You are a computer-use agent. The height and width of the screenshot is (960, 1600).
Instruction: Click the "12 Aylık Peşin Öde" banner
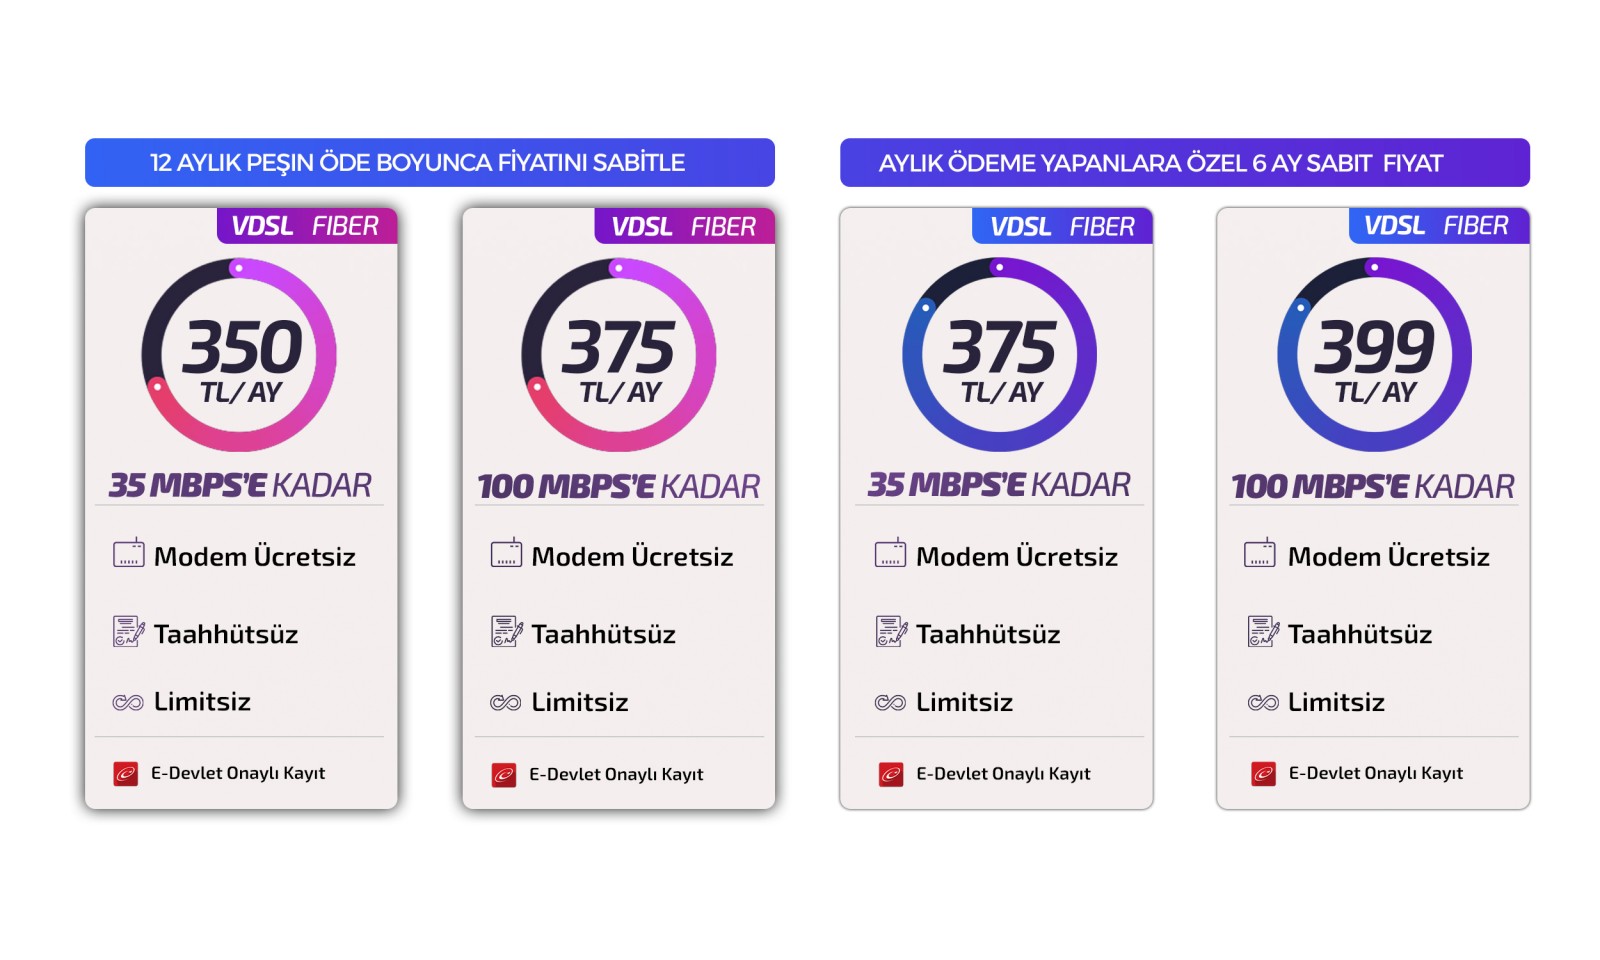coord(429,163)
